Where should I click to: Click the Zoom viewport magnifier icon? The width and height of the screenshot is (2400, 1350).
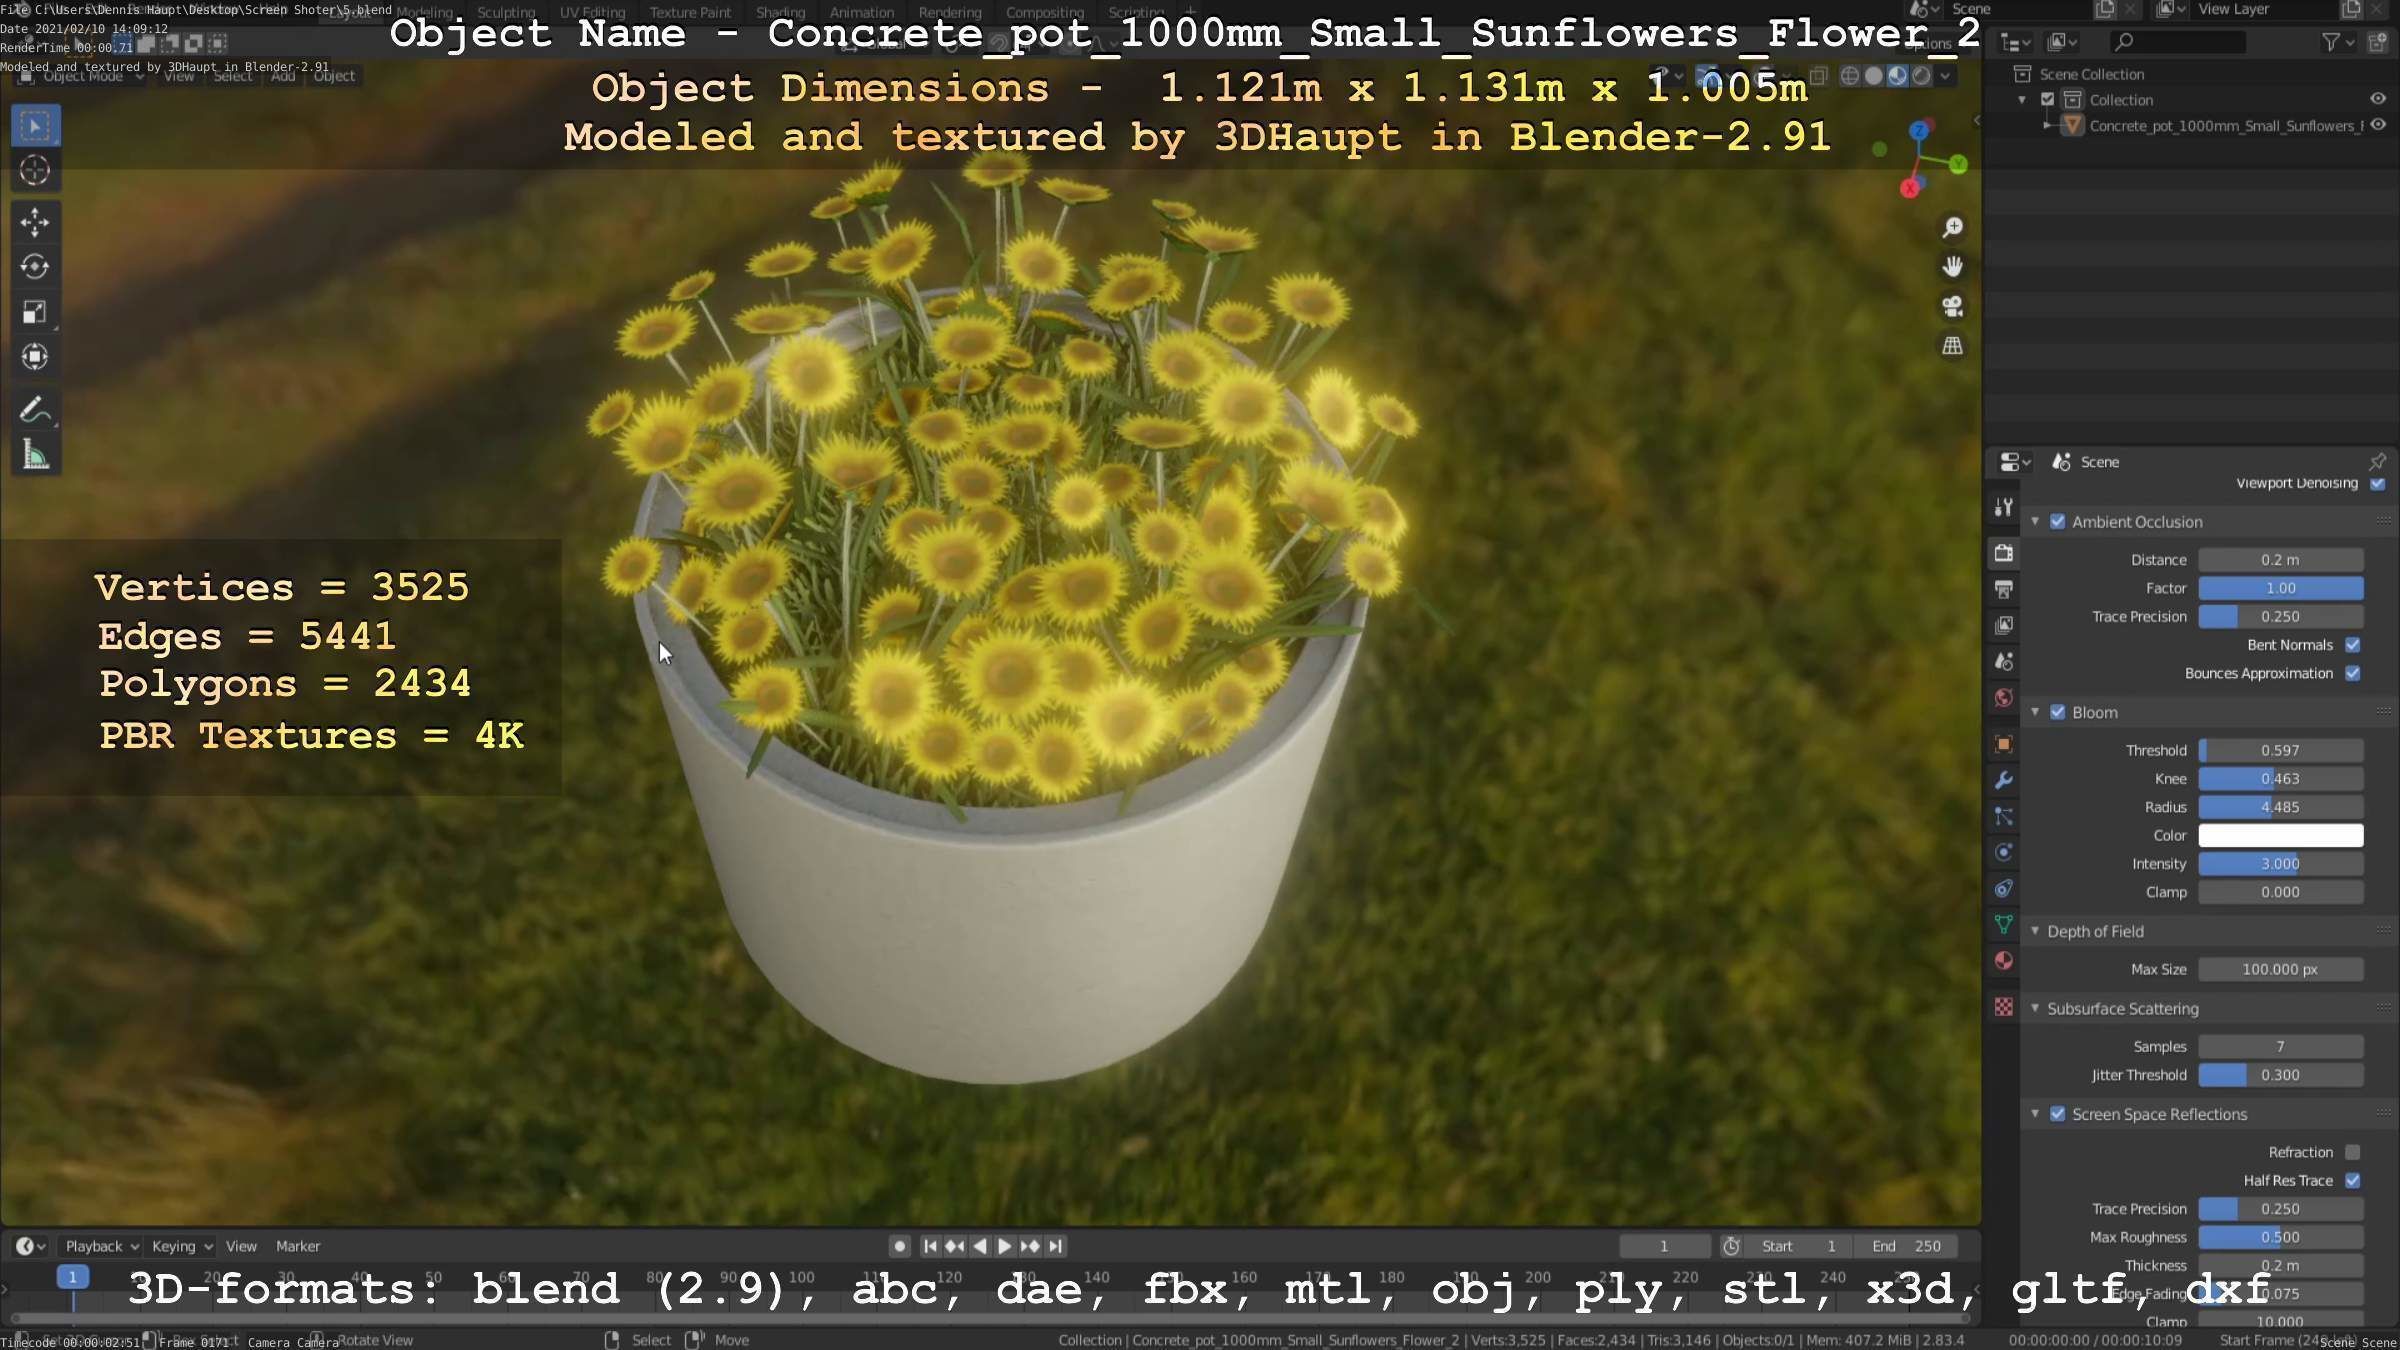(1952, 228)
